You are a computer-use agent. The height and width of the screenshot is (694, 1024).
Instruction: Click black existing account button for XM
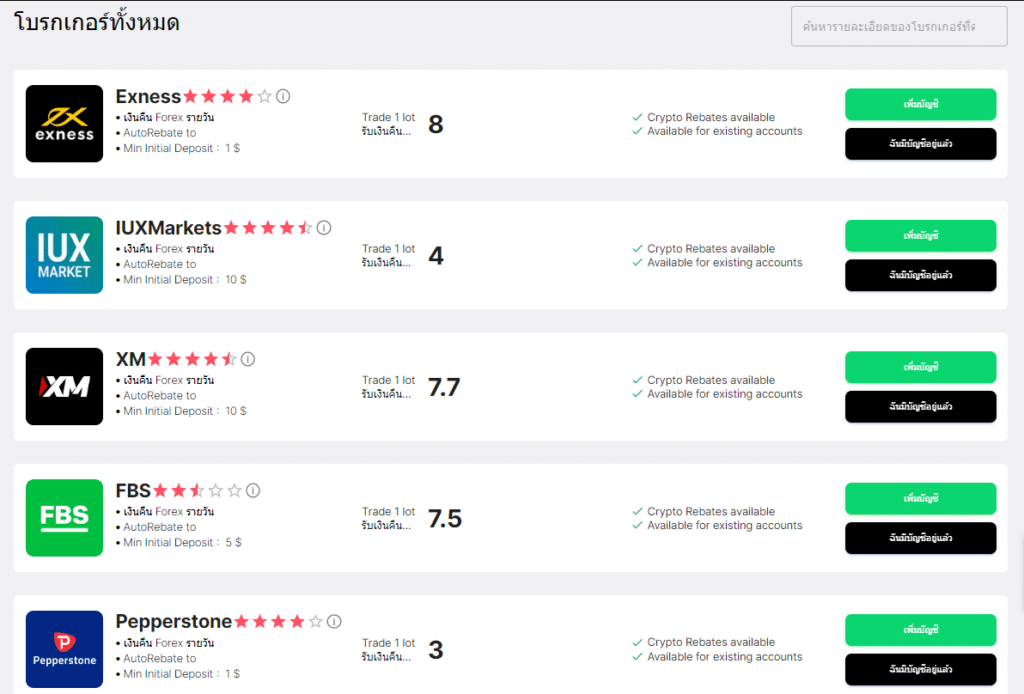920,407
